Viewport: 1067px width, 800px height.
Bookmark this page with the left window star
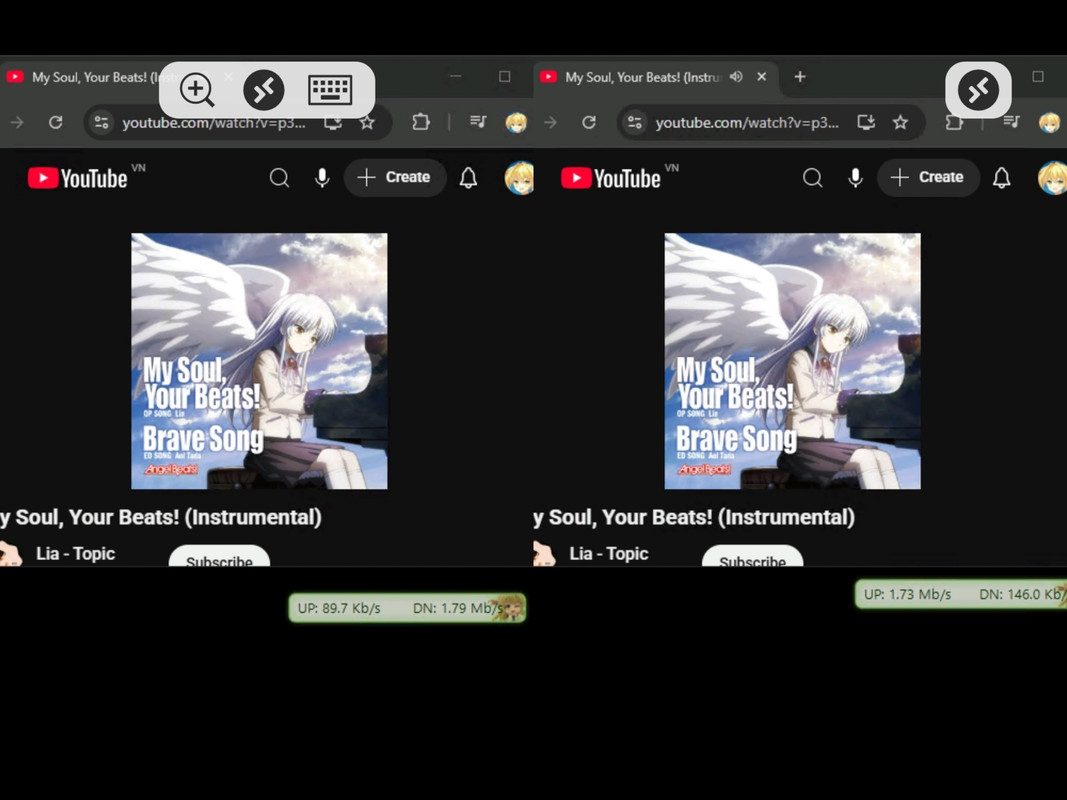tap(367, 122)
